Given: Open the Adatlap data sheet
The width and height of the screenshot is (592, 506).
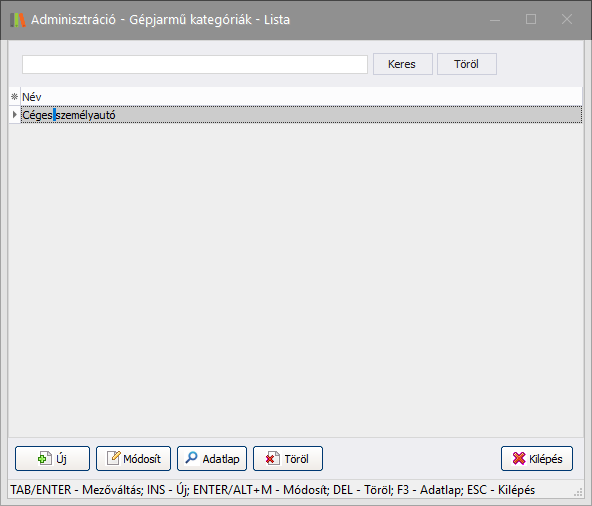Looking at the screenshot, I should click(212, 458).
